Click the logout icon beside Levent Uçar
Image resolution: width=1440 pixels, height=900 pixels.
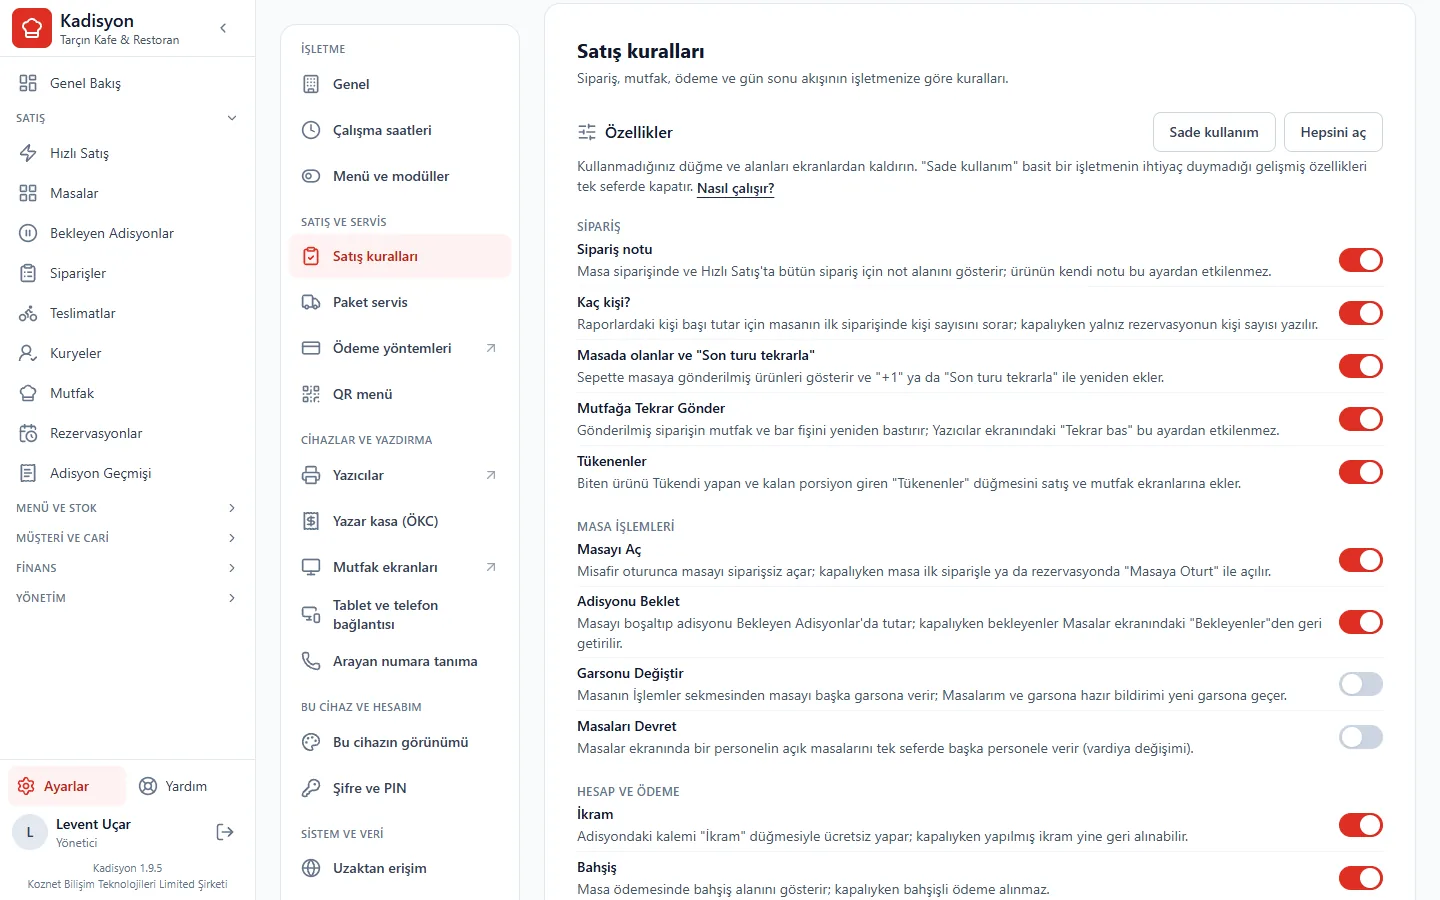(225, 832)
